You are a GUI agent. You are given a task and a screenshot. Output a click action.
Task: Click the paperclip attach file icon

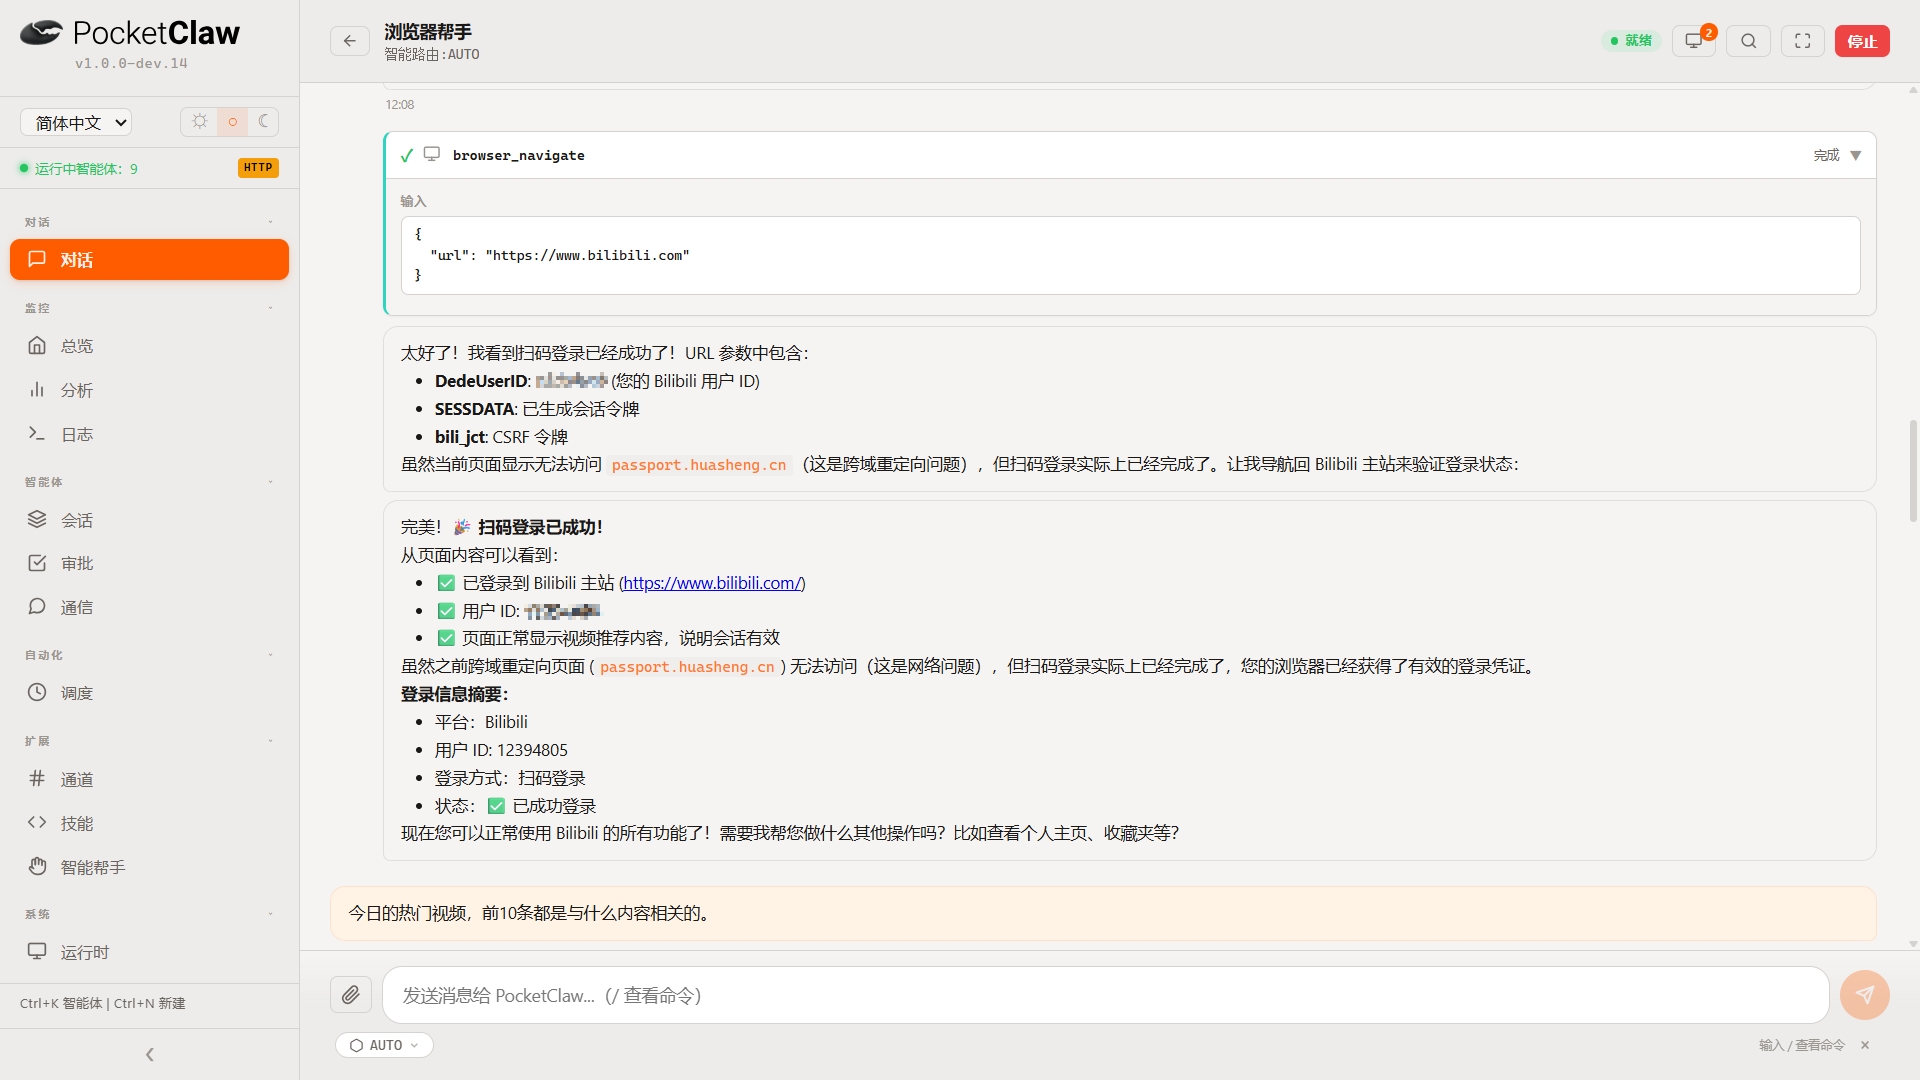351,995
